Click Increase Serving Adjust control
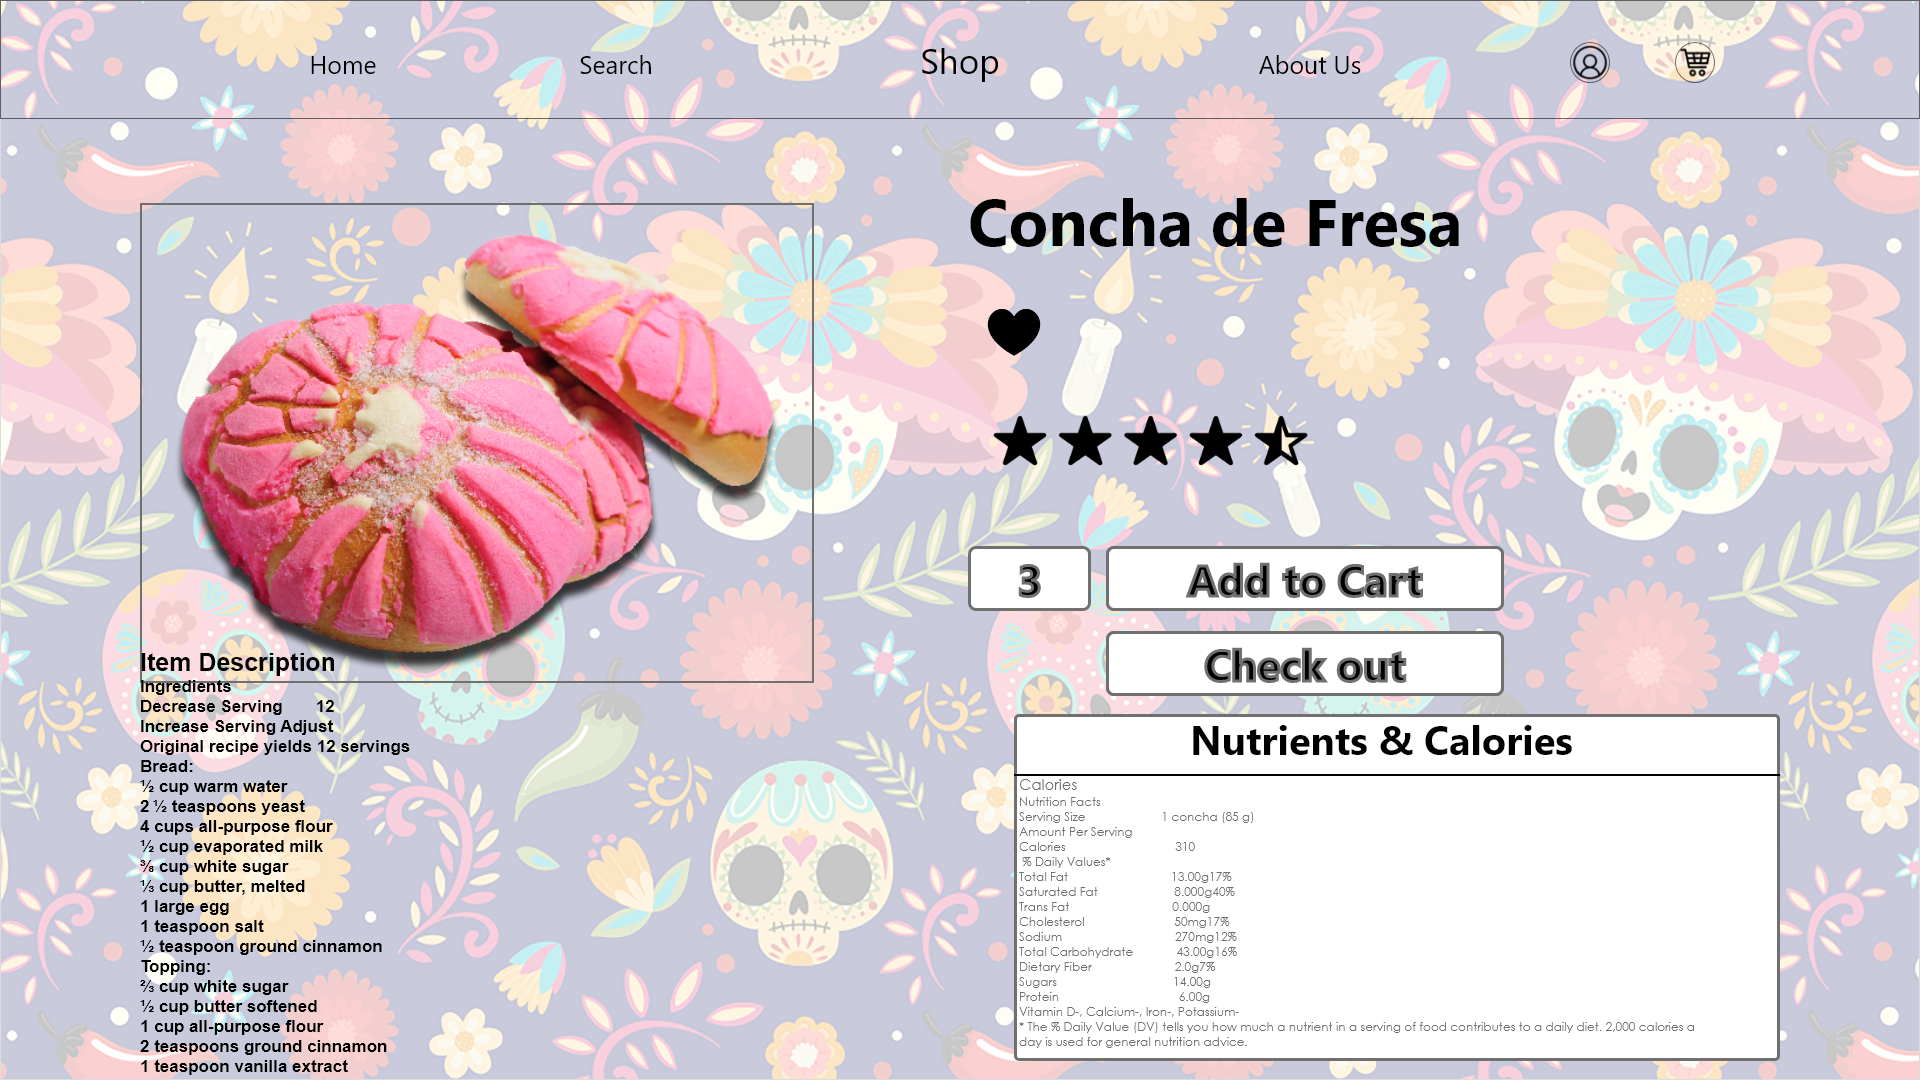1920x1080 pixels. click(x=236, y=726)
